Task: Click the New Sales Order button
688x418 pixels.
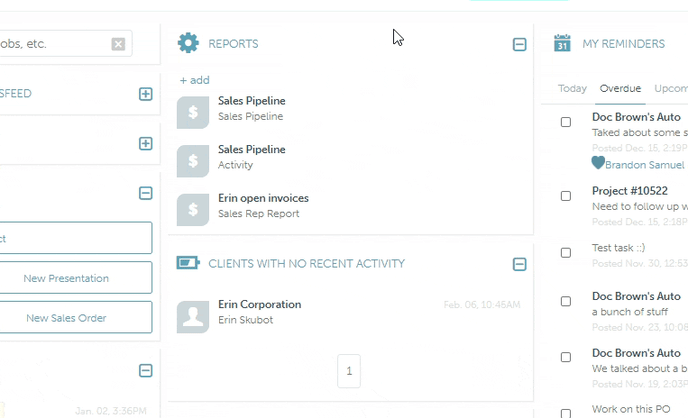Action: coord(75,318)
